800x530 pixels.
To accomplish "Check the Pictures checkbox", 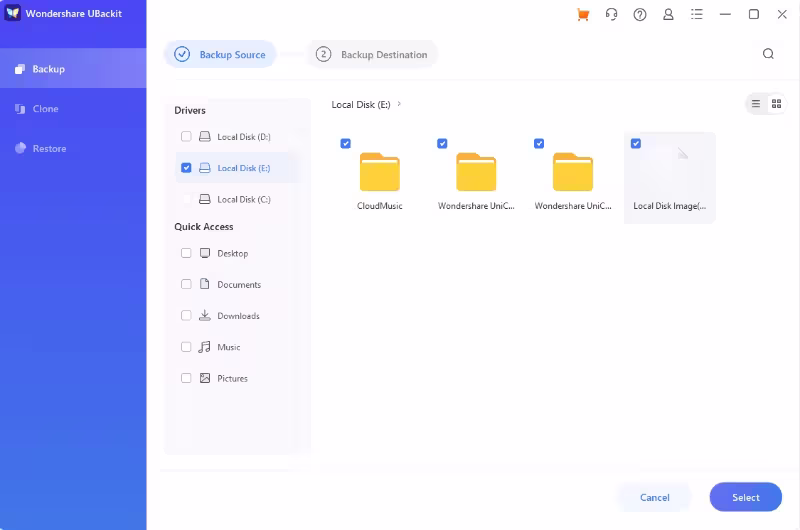I will pos(186,378).
